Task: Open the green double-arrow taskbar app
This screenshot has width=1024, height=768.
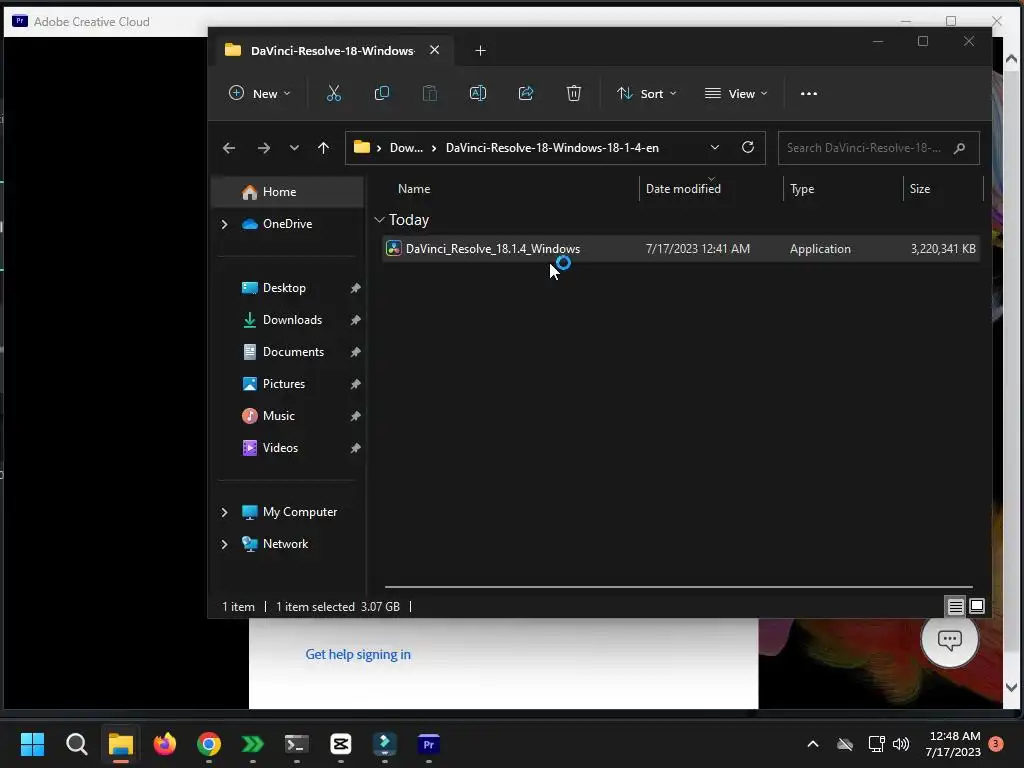Action: click(x=253, y=744)
